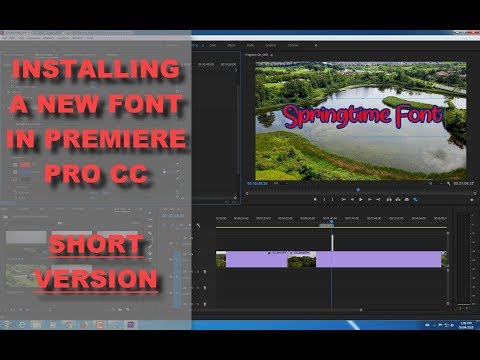Select the tool icon at the timeline's top left
The width and height of the screenshot is (480, 360).
click(198, 225)
